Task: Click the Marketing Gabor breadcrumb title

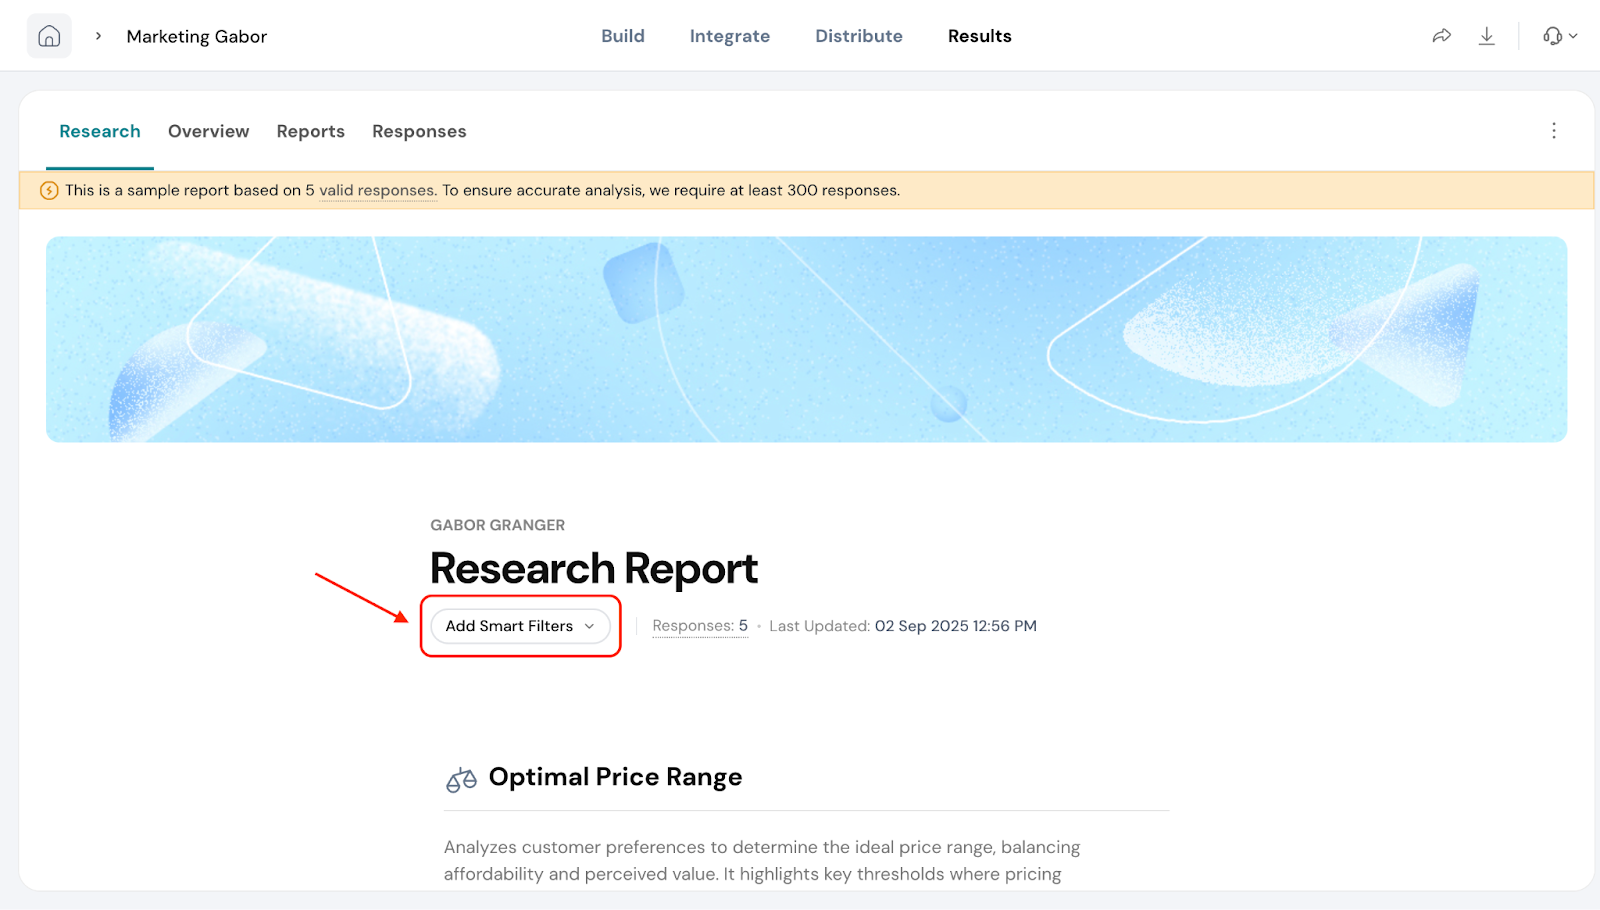Action: [196, 36]
